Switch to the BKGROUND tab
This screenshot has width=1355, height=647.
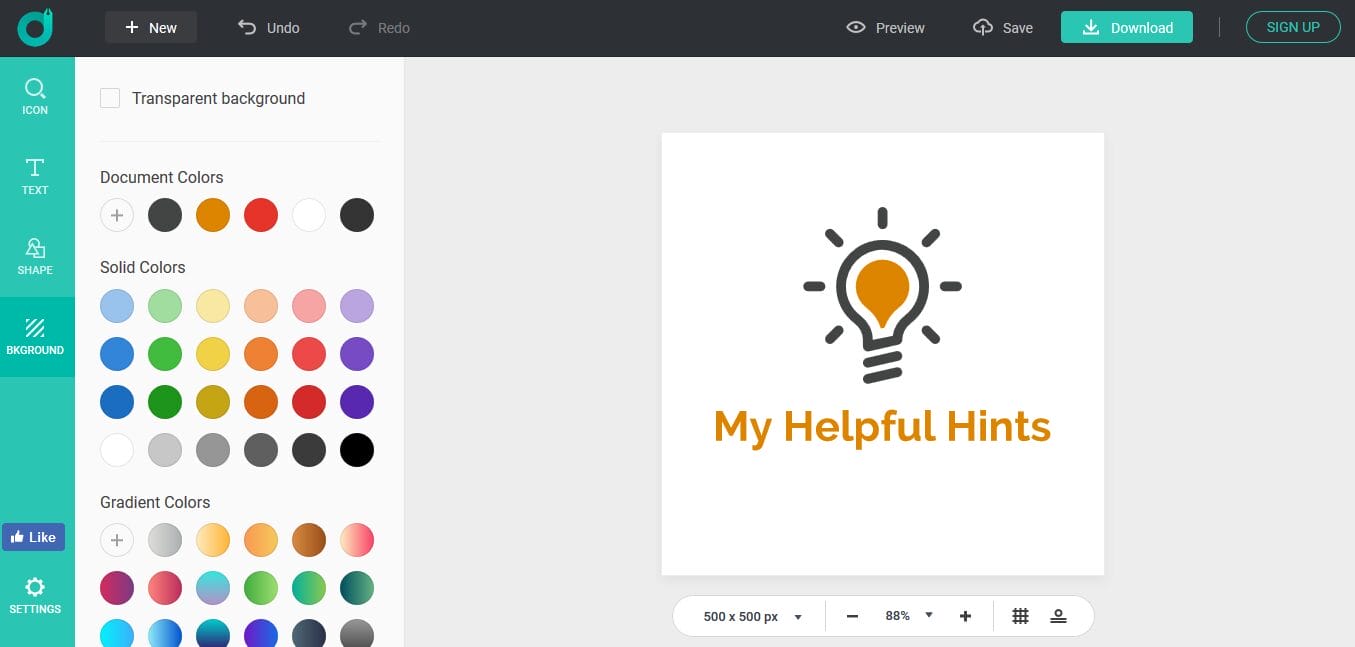[35, 336]
